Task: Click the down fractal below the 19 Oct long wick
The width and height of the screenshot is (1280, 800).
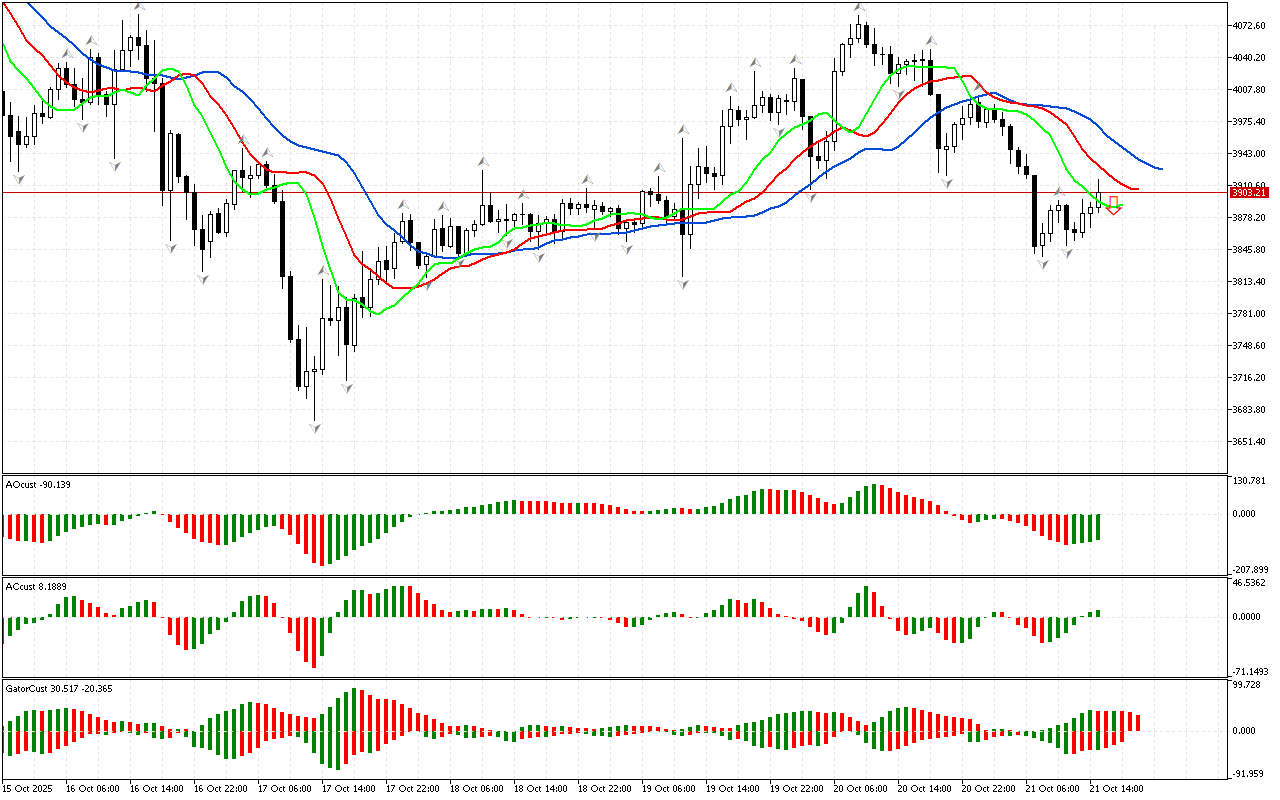Action: coord(683,285)
